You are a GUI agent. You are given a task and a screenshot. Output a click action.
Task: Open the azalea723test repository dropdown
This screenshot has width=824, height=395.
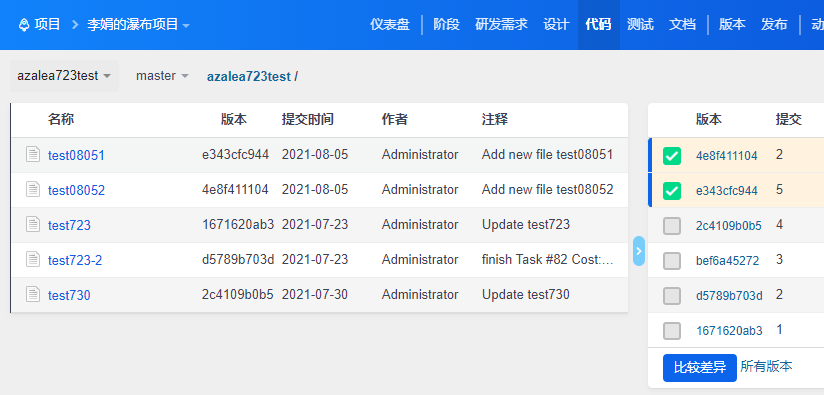coord(64,76)
